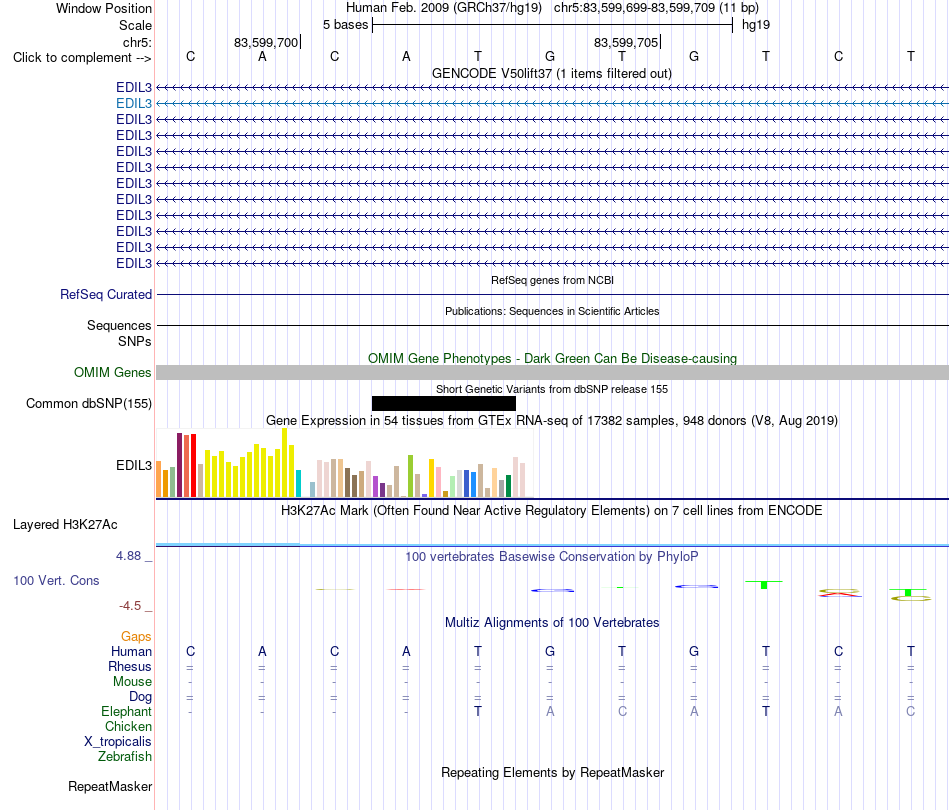The height and width of the screenshot is (810, 950).
Task: Click the Sequences track label
Action: coord(119,325)
